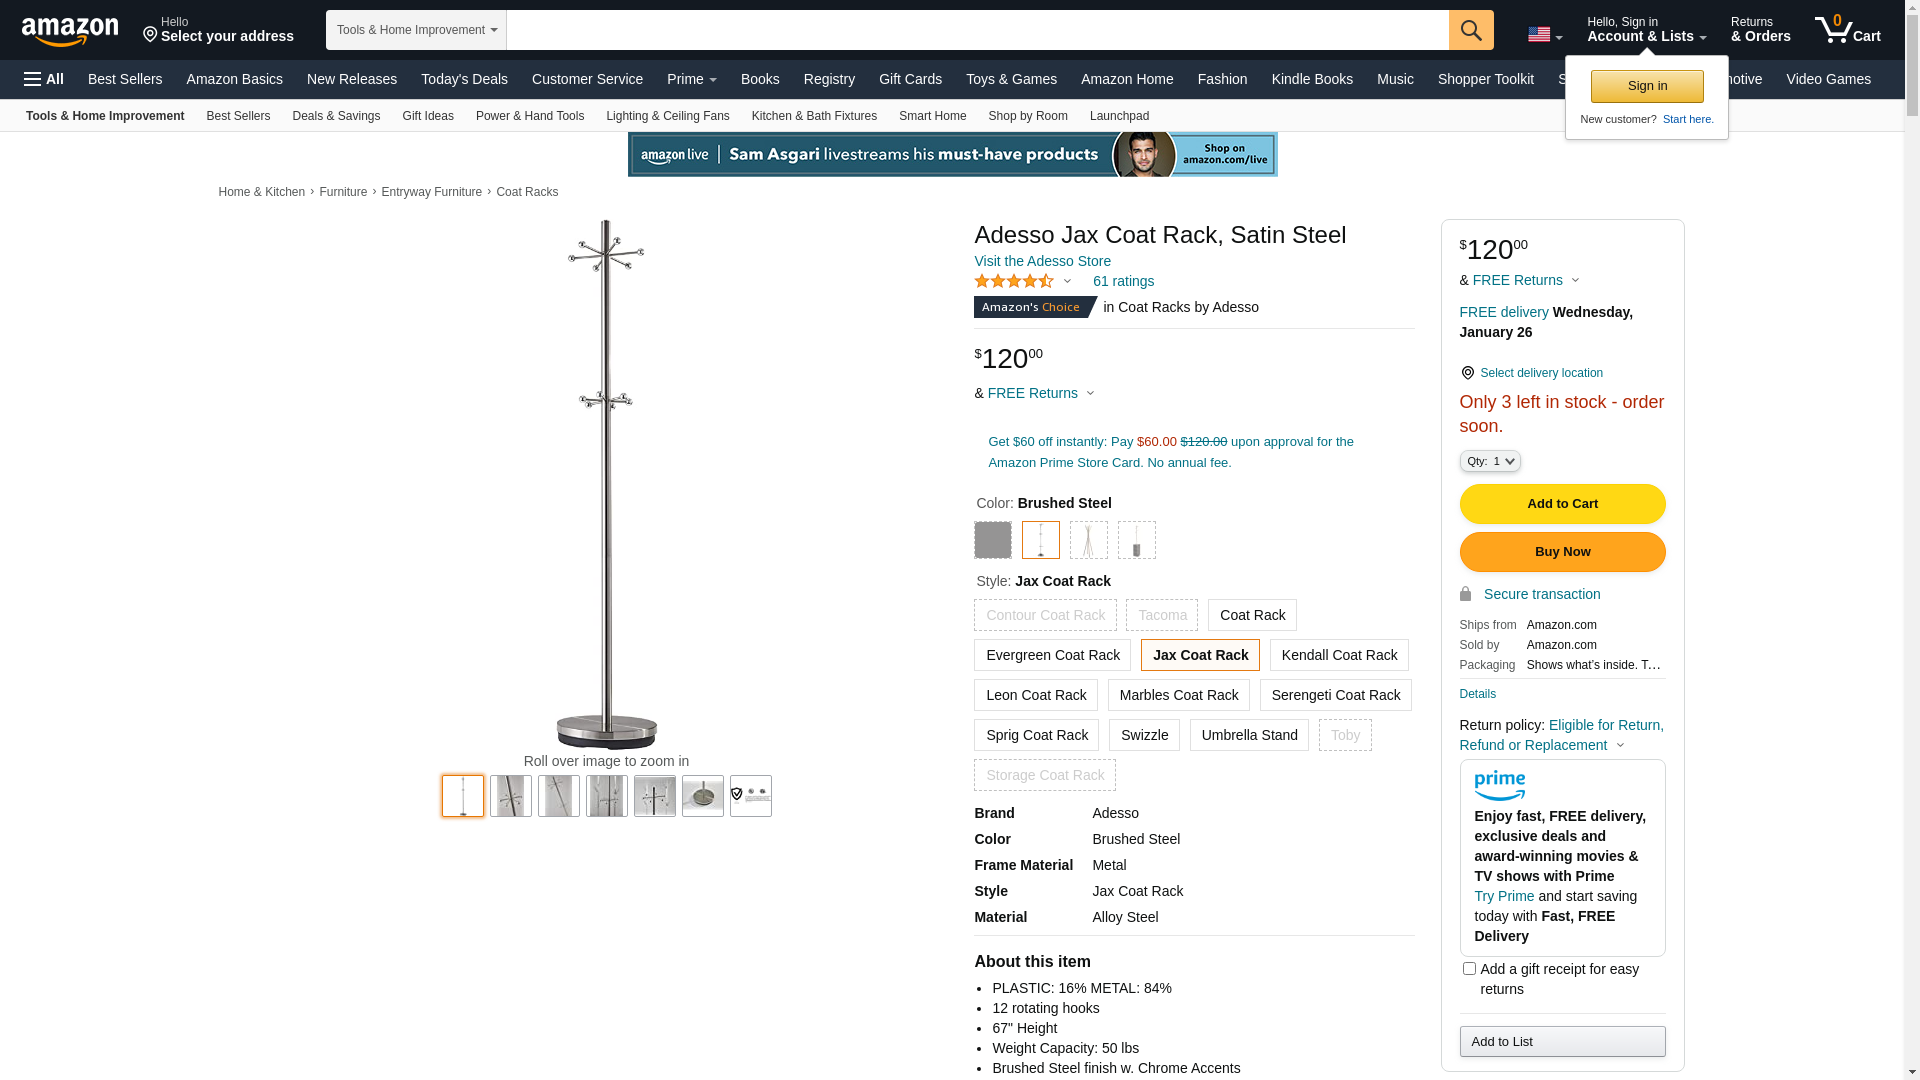Check the gift receipt checkbox
Viewport: 1920px width, 1080px height.
(1469, 968)
